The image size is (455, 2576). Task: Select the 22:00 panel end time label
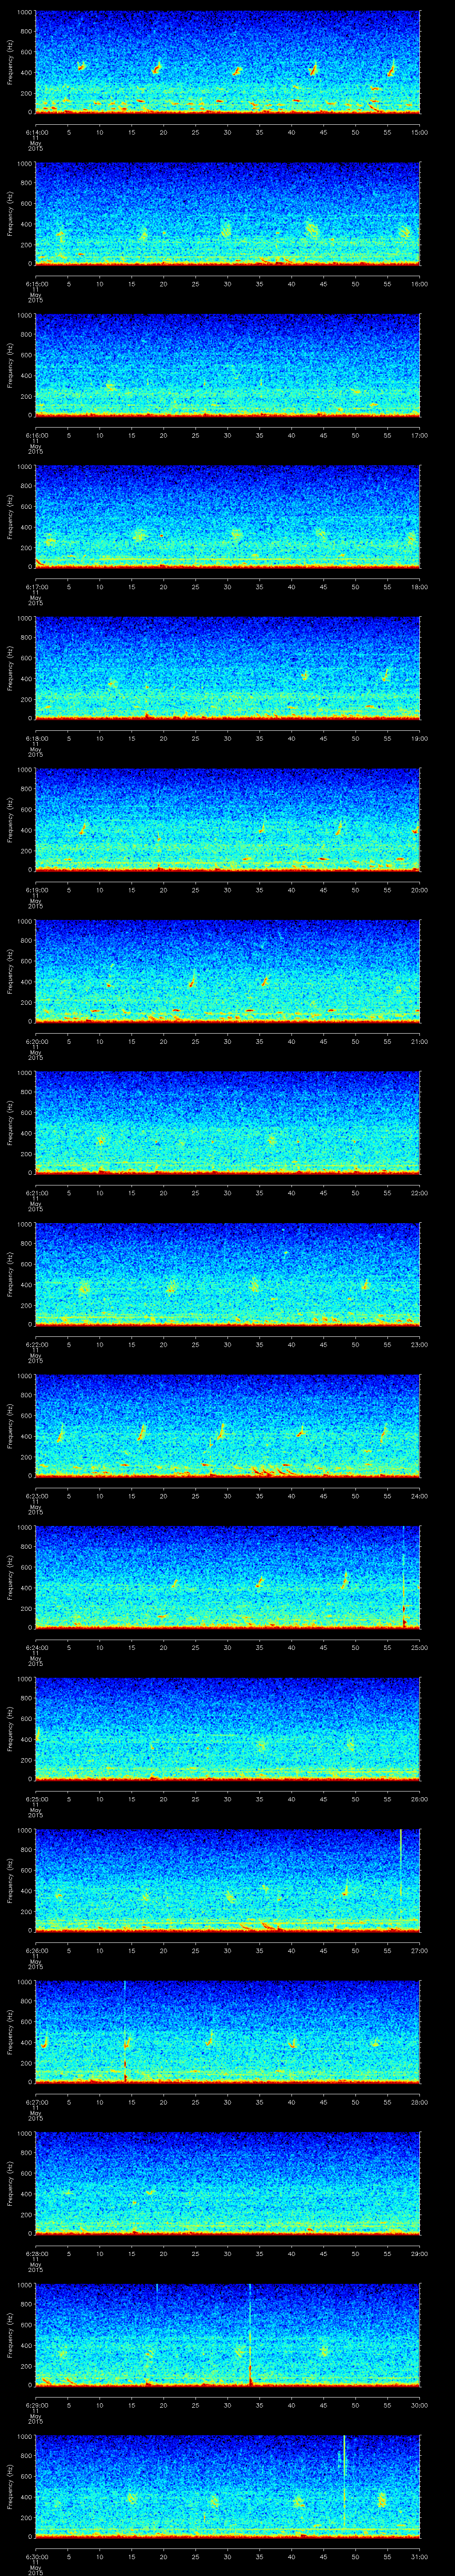point(419,1192)
